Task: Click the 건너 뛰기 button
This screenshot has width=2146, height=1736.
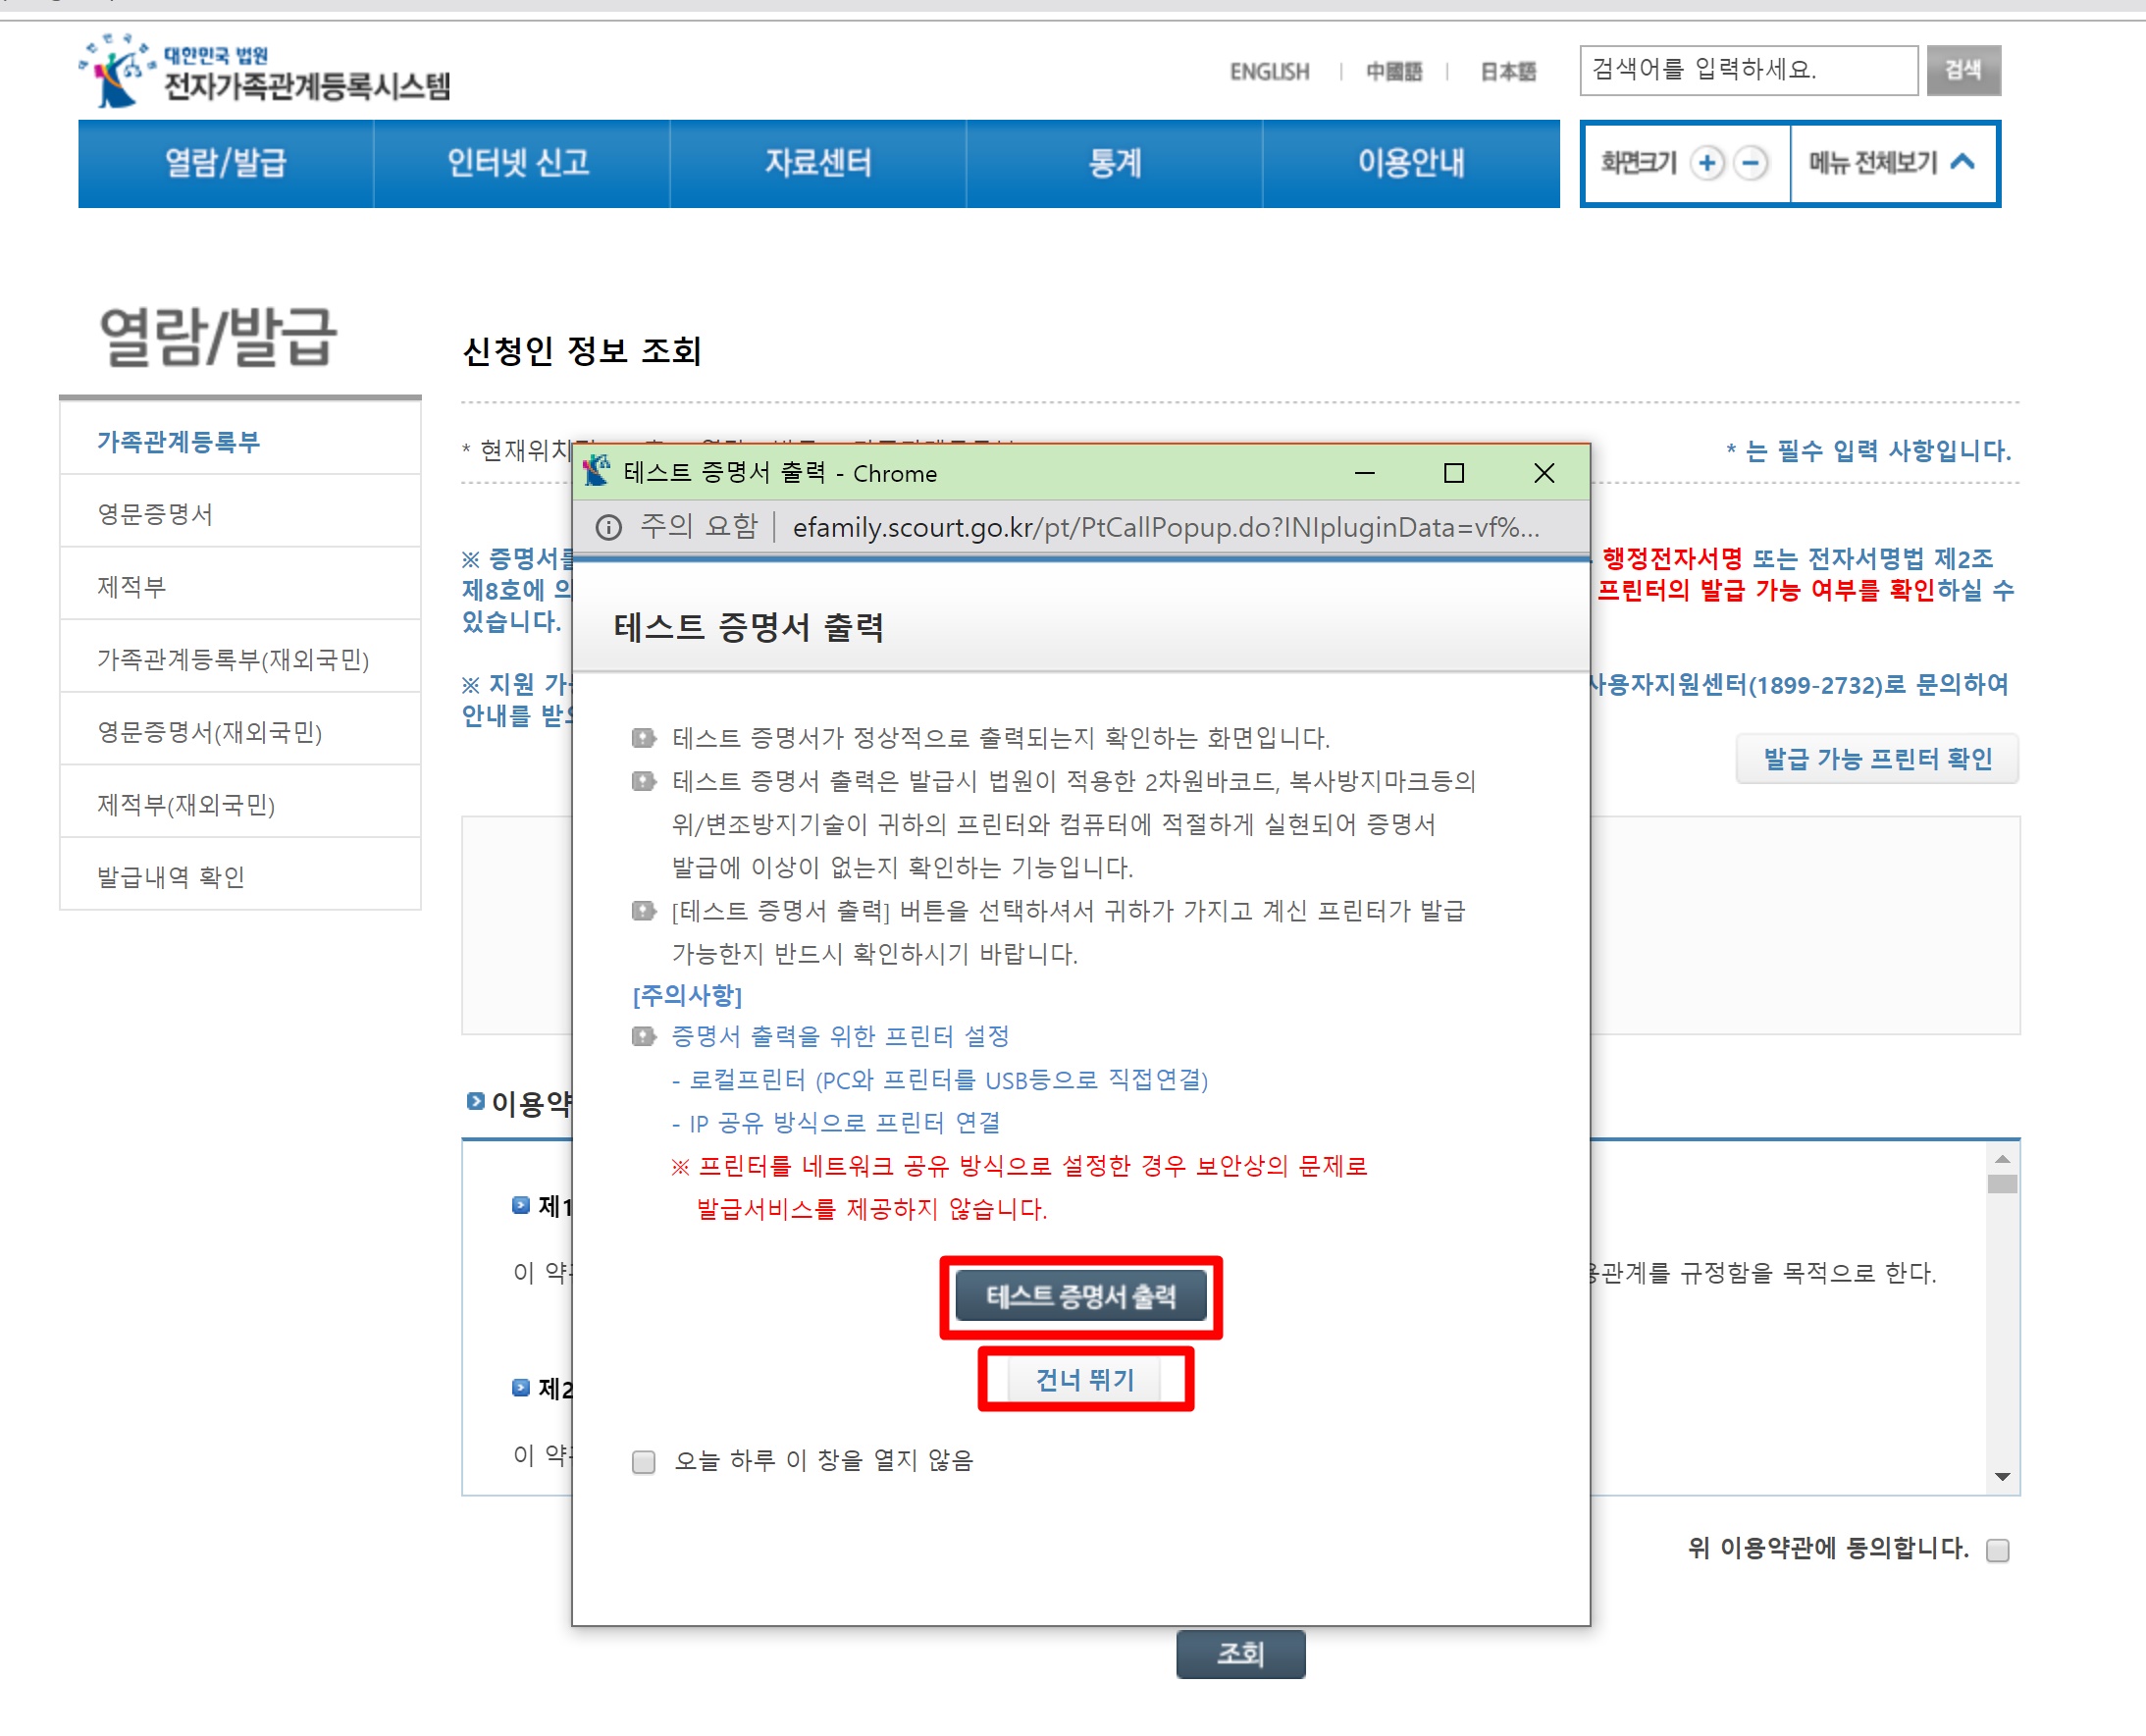Action: click(1084, 1380)
